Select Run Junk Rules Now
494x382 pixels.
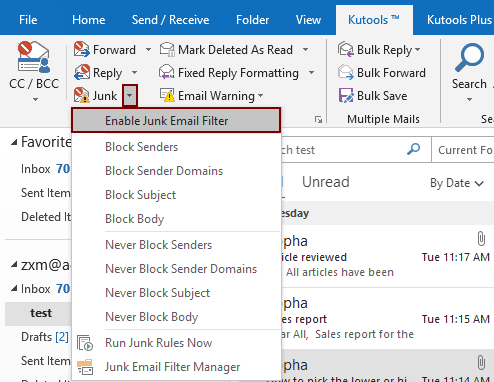(x=176, y=343)
